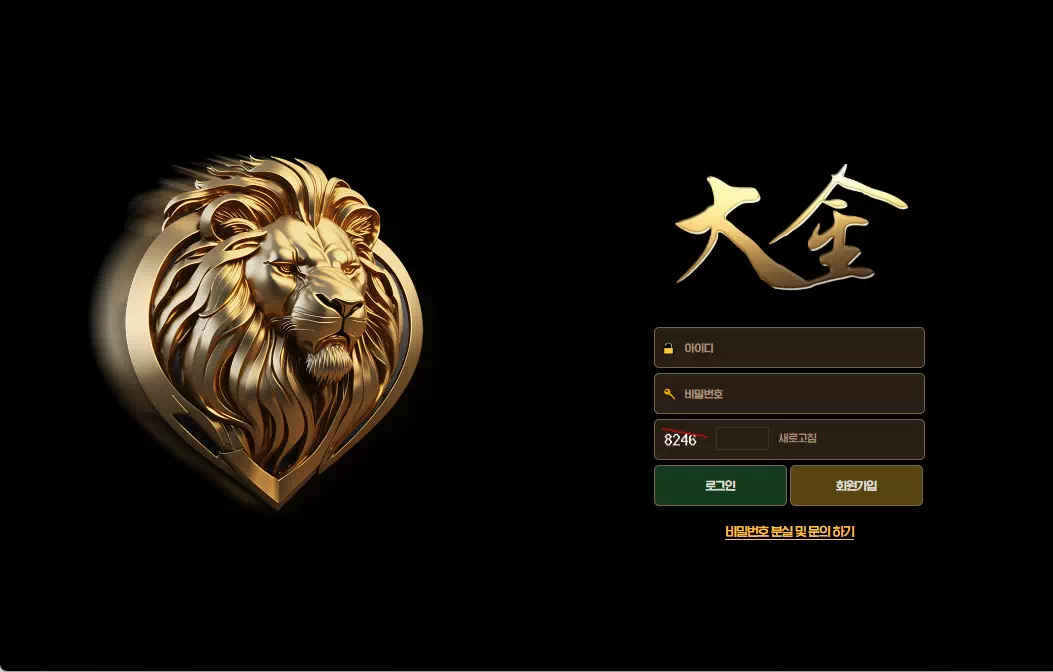Open registration via 회원가입 button
Viewport: 1053px width, 672px height.
pyautogui.click(x=856, y=485)
